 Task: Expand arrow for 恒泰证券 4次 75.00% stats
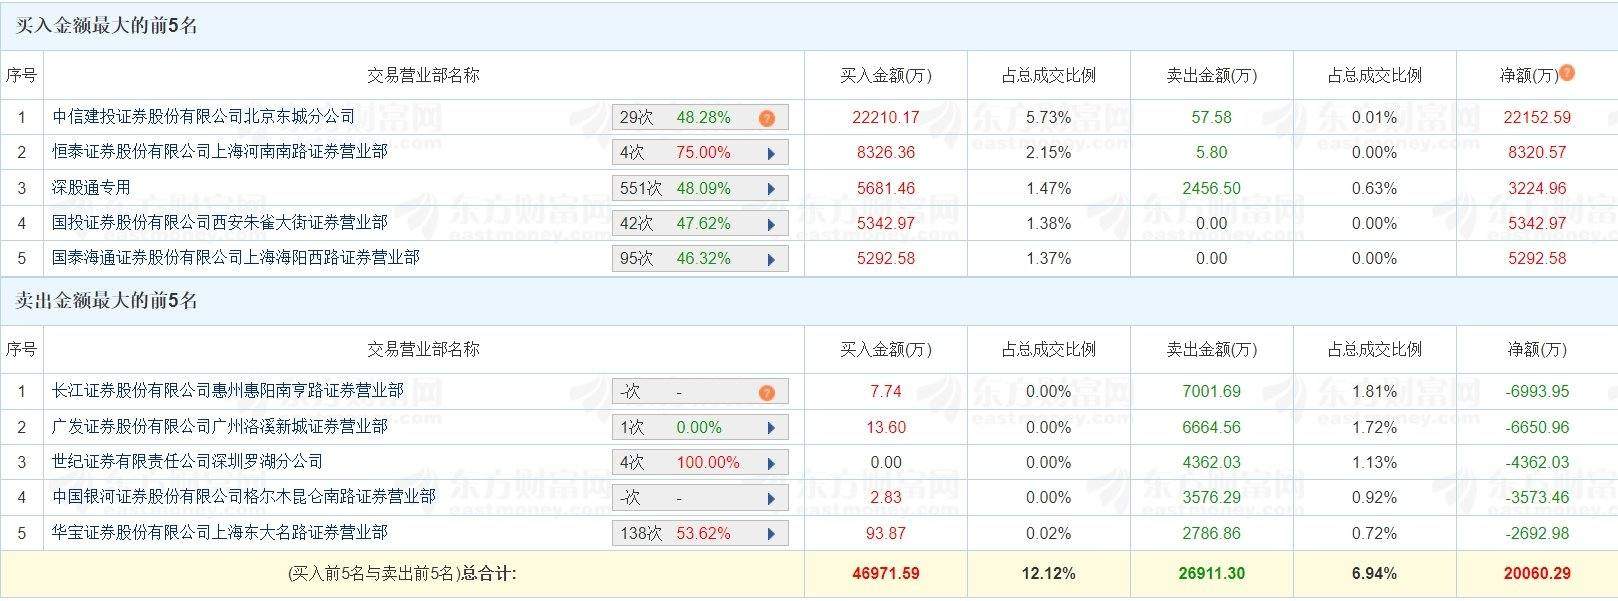coord(771,153)
